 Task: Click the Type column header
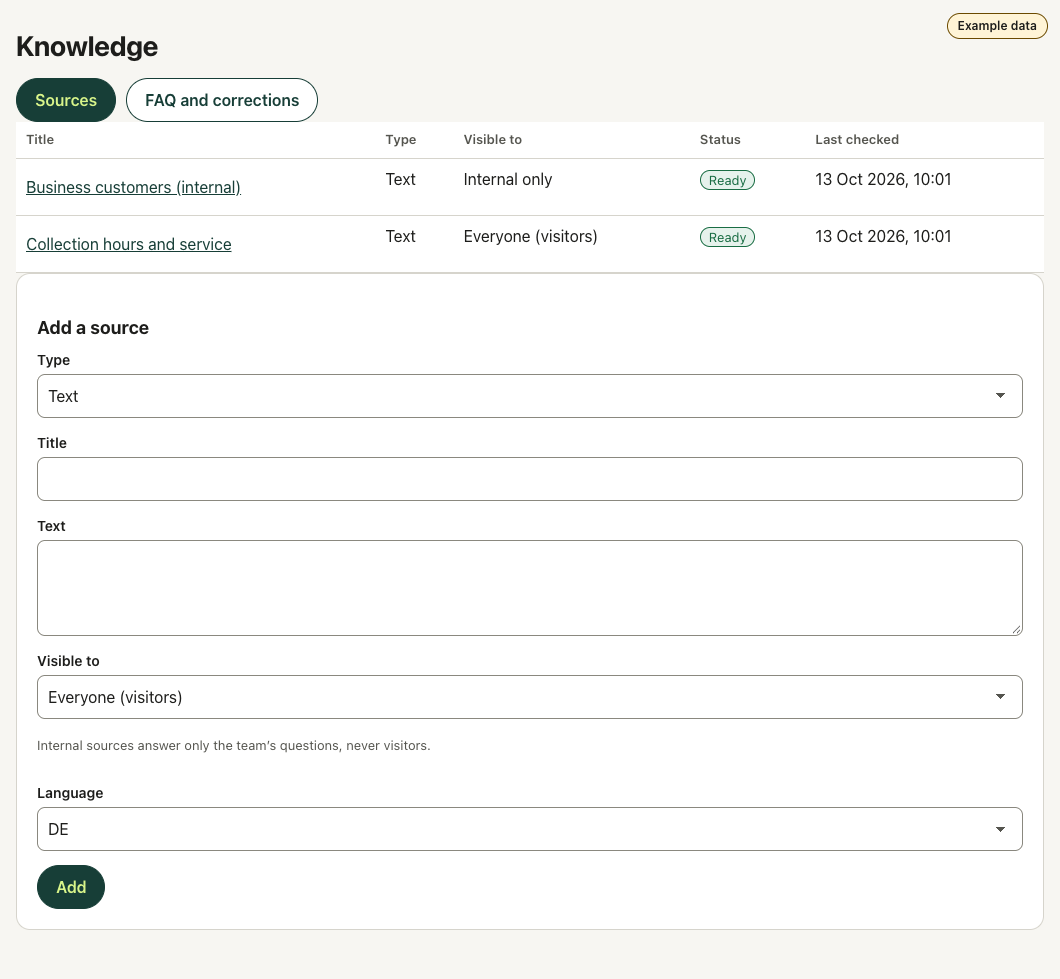tap(400, 139)
